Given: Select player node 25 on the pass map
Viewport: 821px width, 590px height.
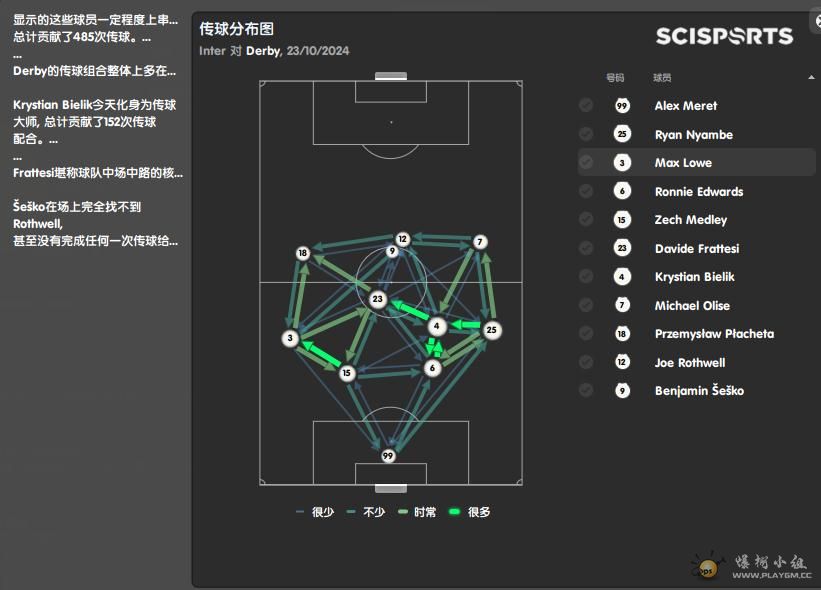Looking at the screenshot, I should coord(491,330).
